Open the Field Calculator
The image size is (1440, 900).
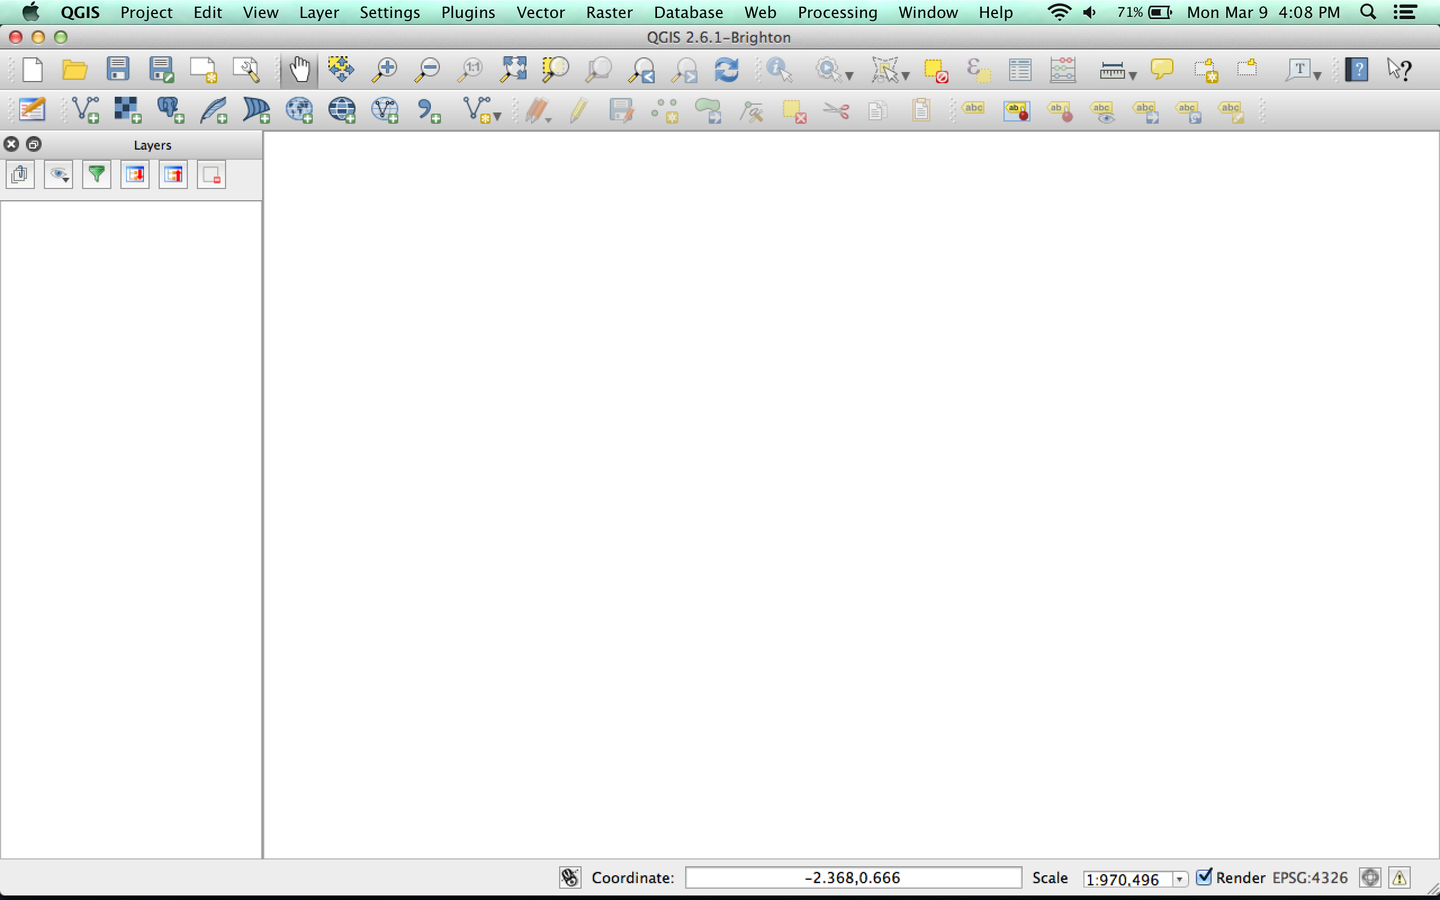pos(1063,70)
